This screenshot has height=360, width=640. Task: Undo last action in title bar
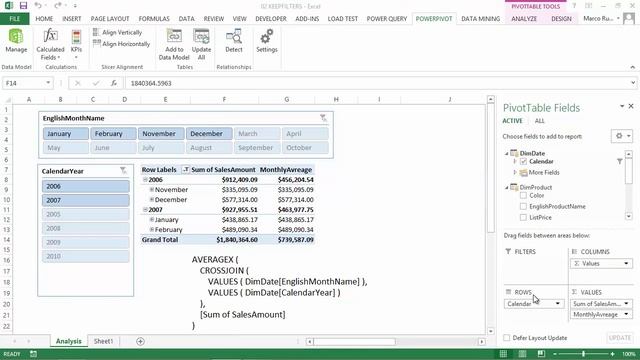tap(38, 6)
